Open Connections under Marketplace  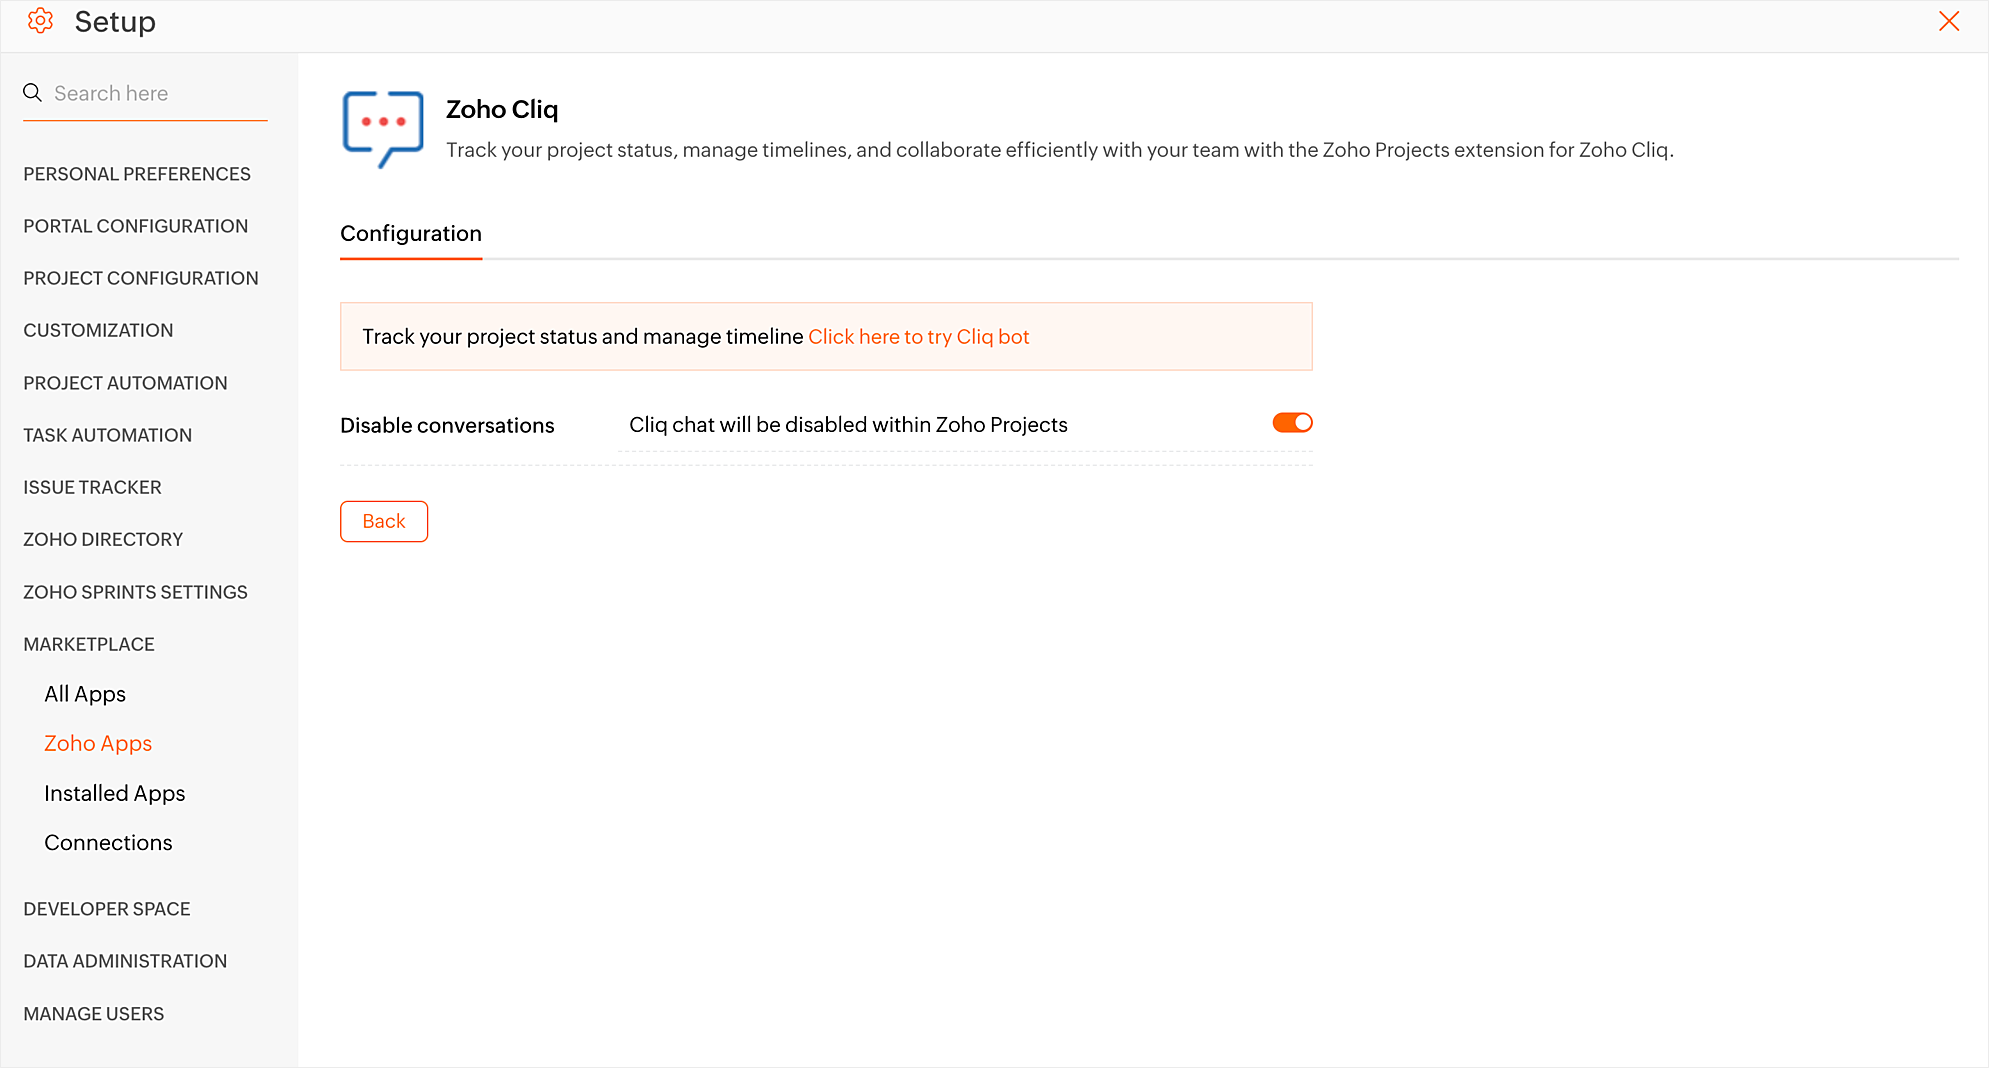(x=108, y=843)
